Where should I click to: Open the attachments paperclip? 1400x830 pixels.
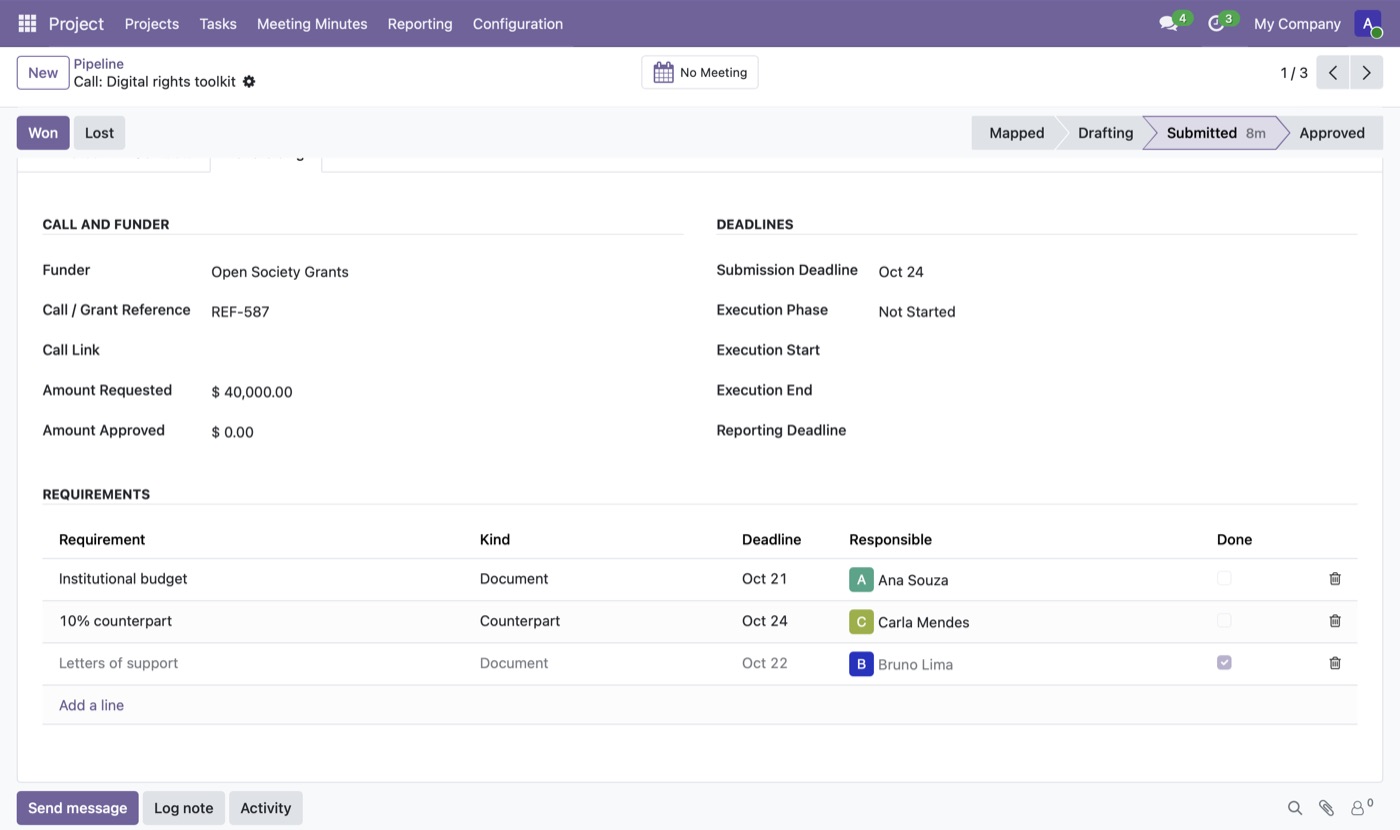[1326, 808]
